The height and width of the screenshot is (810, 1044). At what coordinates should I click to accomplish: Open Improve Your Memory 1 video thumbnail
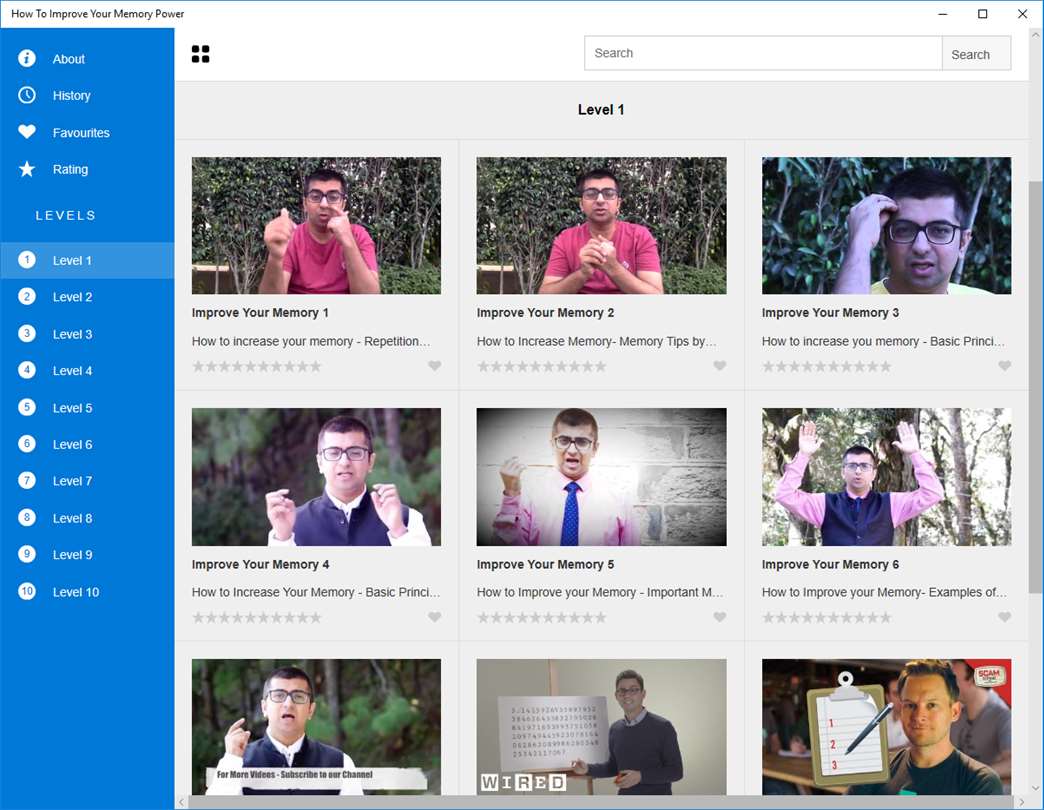click(x=316, y=226)
